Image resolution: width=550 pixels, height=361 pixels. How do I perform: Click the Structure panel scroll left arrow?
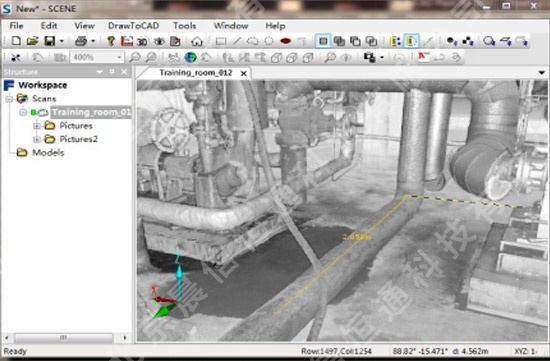point(7,338)
